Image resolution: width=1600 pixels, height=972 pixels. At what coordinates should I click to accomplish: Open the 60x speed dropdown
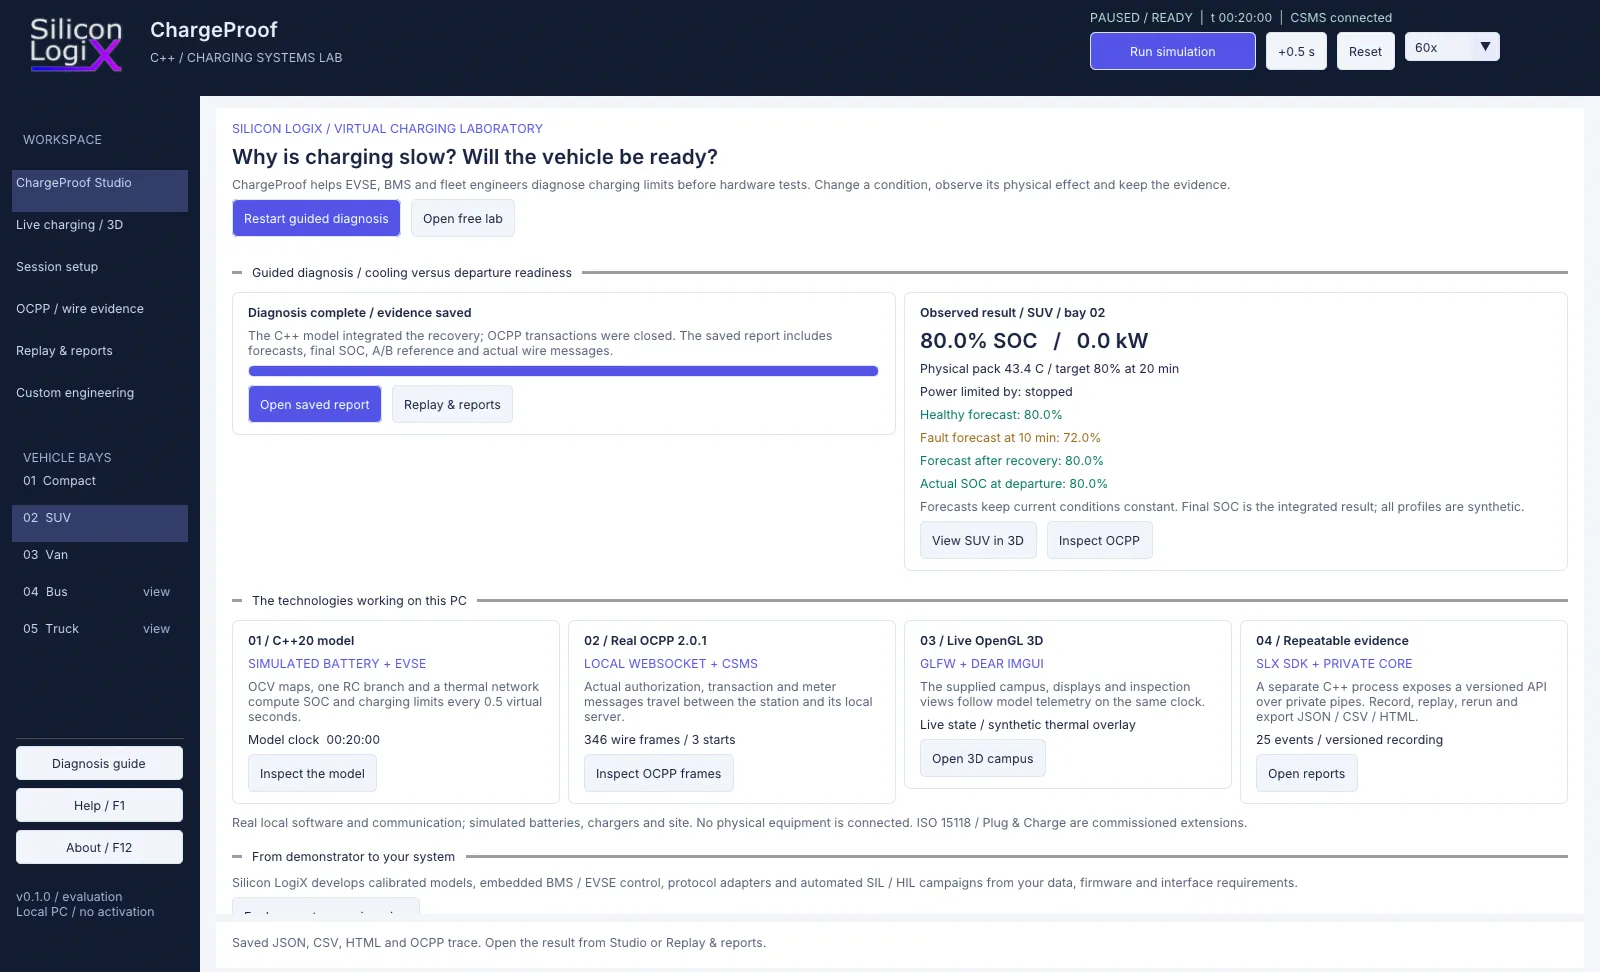pos(1452,47)
